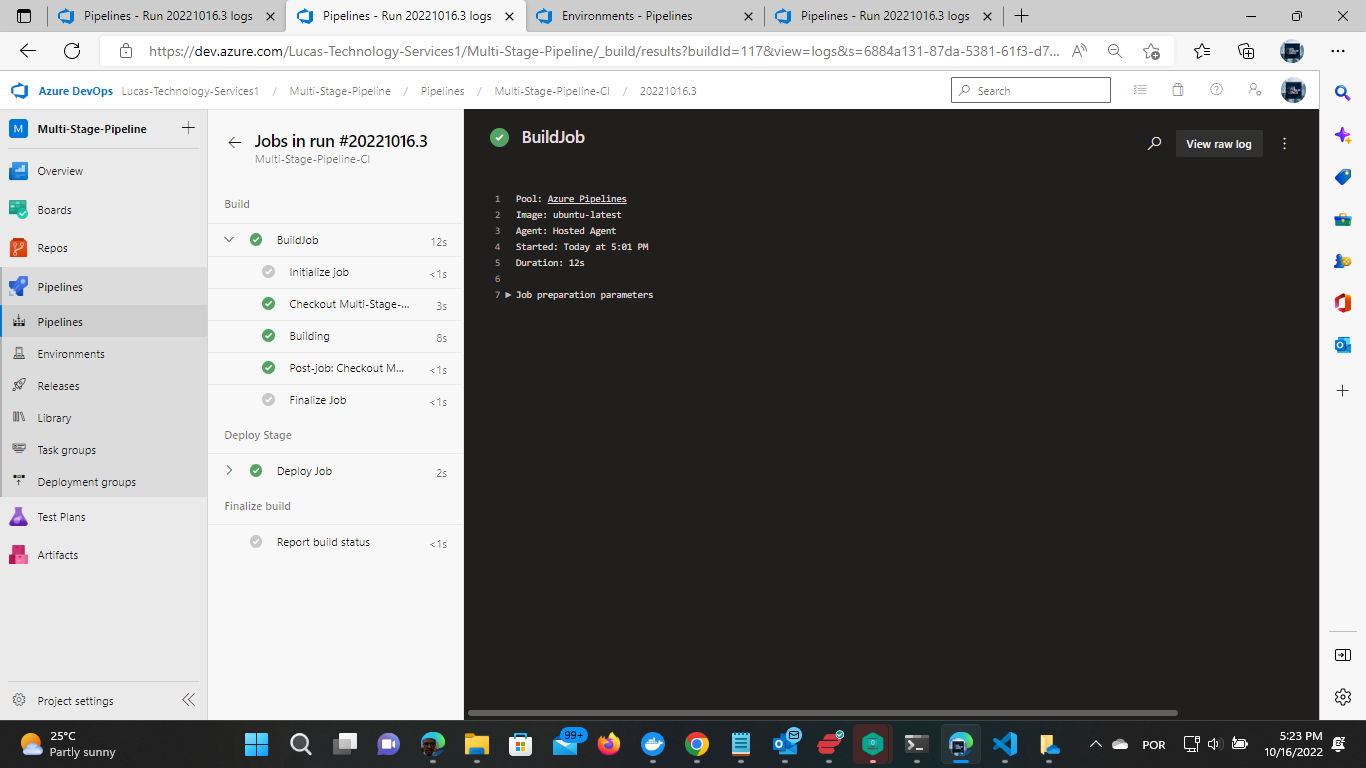Expand Job preparation parameters in the log
Viewport: 1366px width, 768px height.
pyautogui.click(x=509, y=294)
